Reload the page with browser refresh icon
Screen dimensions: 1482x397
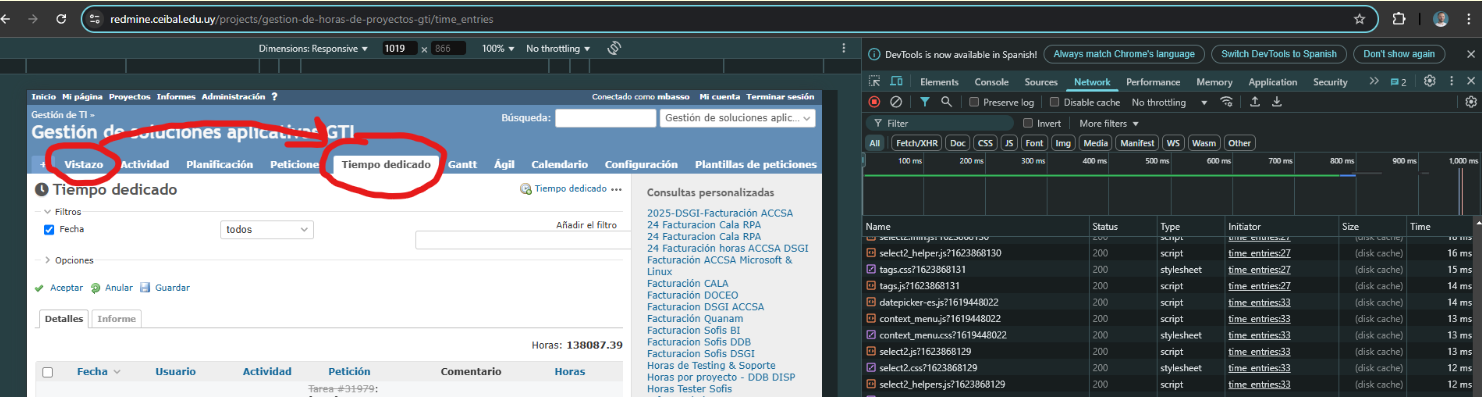point(61,19)
